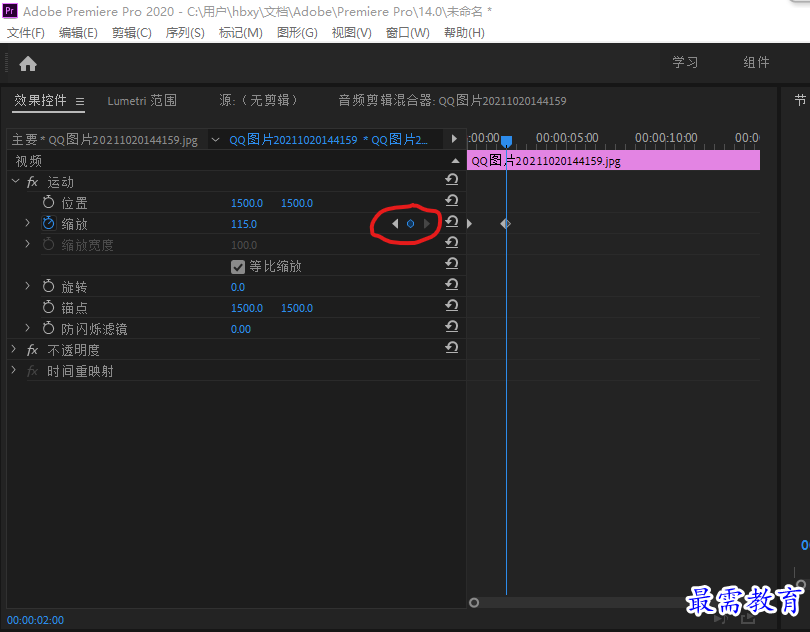Select the 缩放 keyframe diamond in timeline
This screenshot has width=810, height=632.
(506, 224)
